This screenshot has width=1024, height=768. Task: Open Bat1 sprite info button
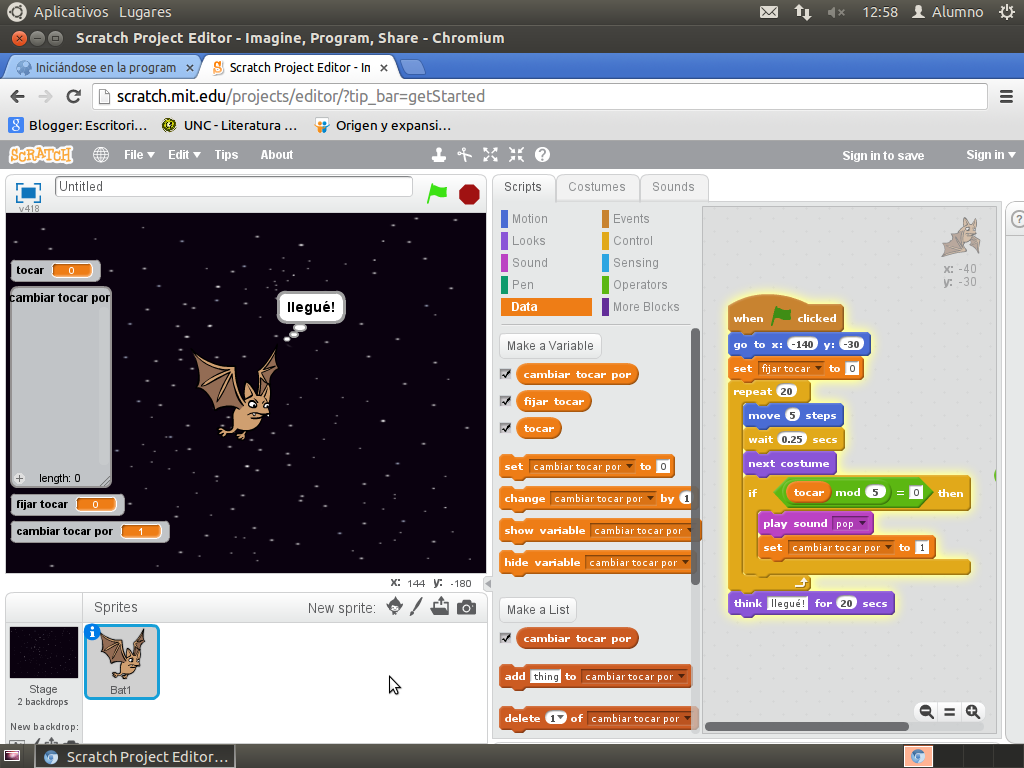pos(93,632)
